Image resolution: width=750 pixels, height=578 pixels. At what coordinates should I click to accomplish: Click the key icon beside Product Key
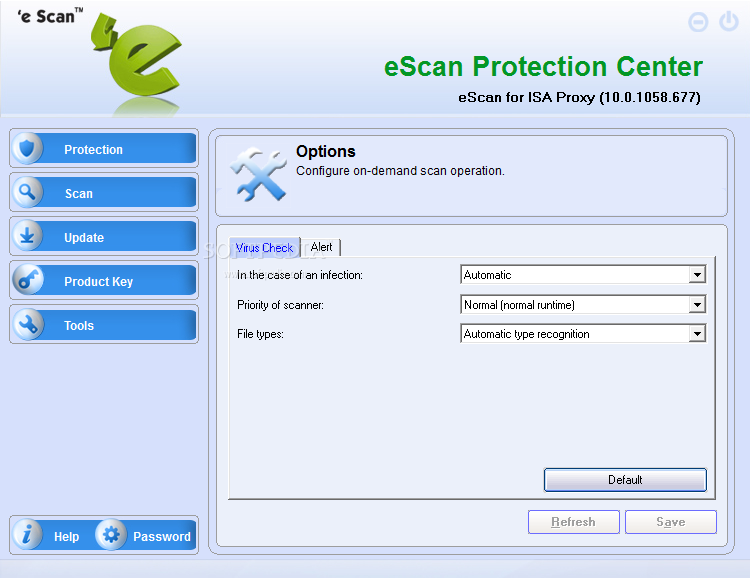tap(27, 280)
